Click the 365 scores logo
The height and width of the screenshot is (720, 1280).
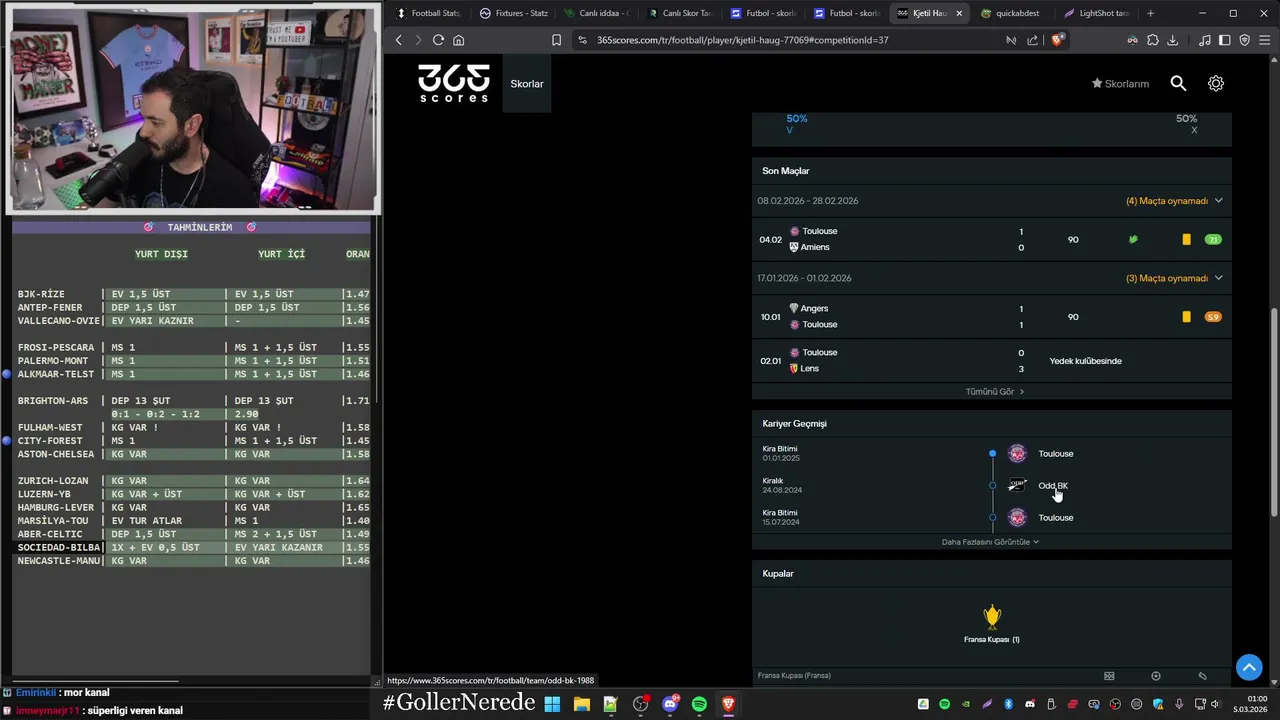coord(454,83)
